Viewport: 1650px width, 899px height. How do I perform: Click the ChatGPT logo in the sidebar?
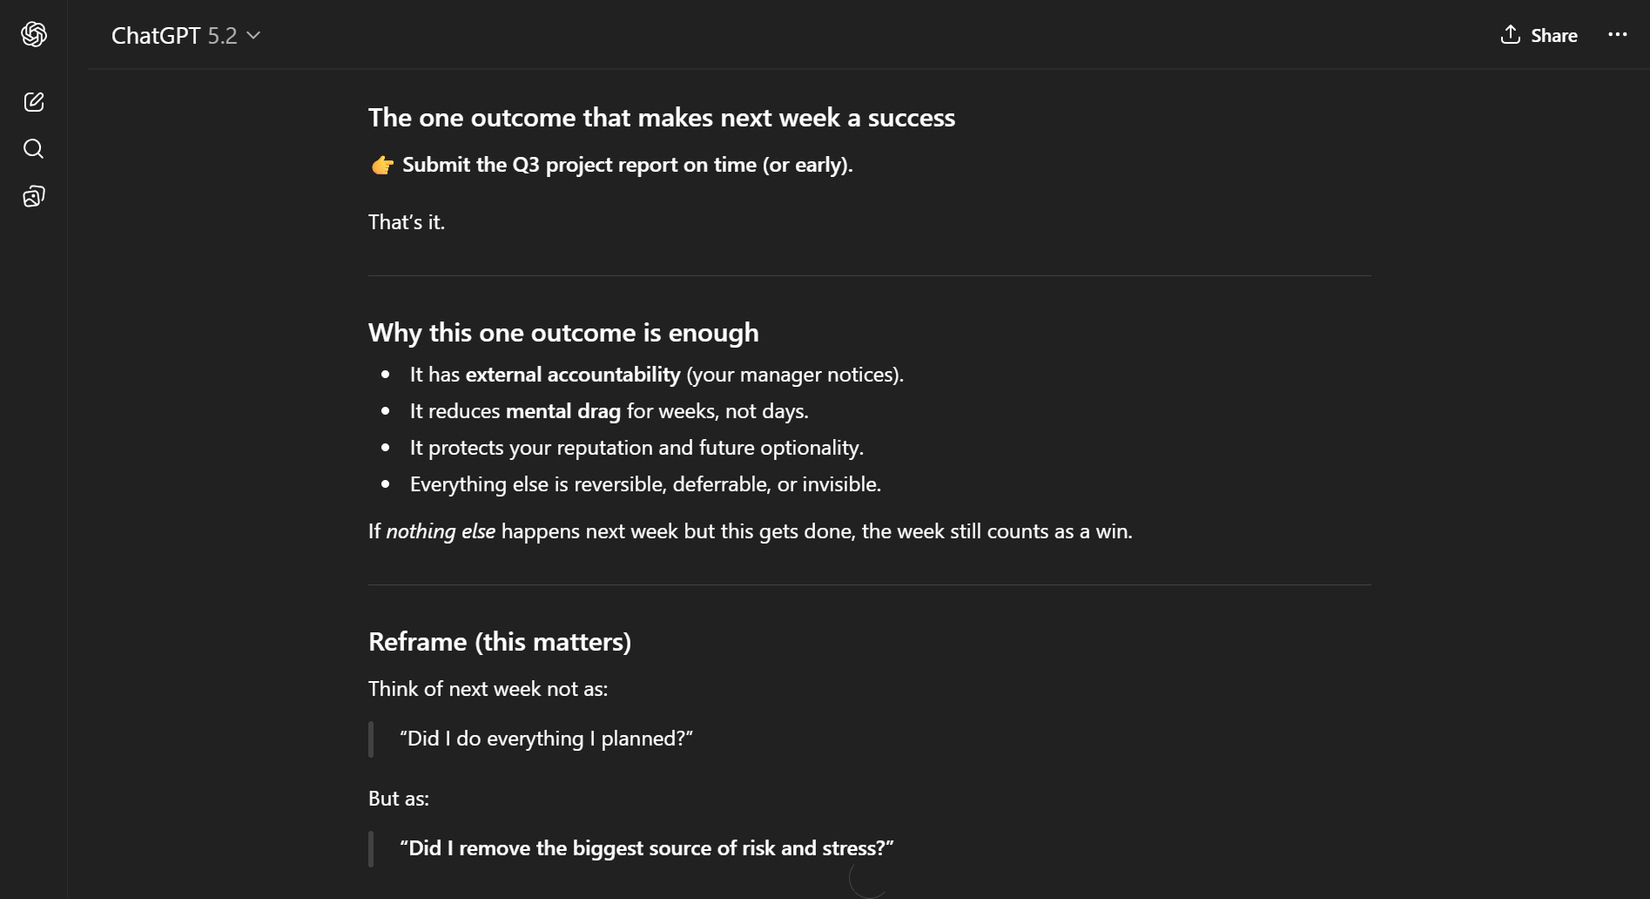click(x=33, y=33)
